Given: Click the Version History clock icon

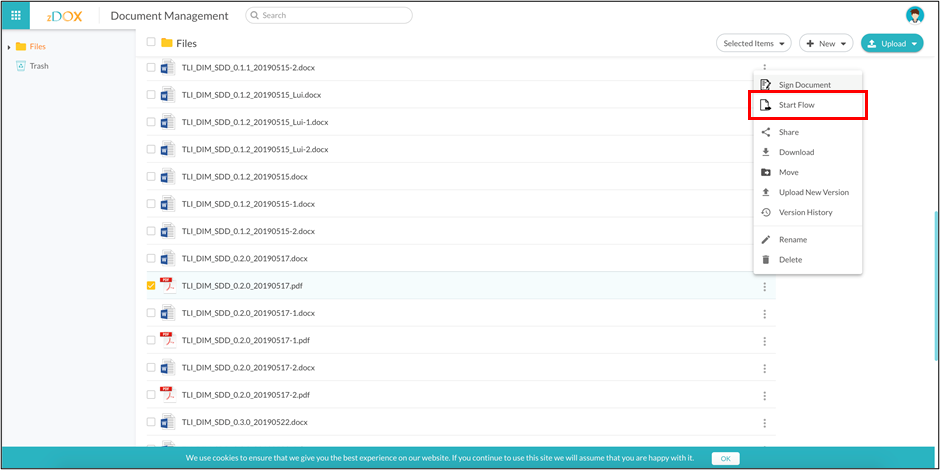Looking at the screenshot, I should pos(766,212).
